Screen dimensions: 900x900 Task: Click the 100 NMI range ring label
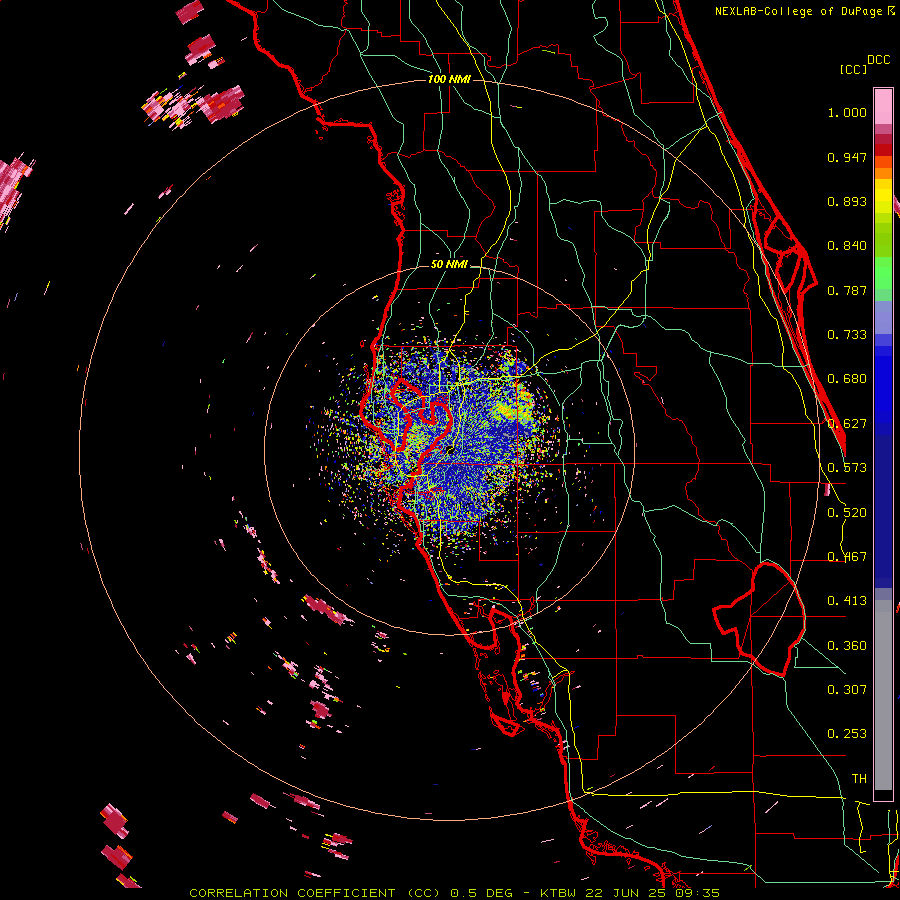tap(449, 79)
